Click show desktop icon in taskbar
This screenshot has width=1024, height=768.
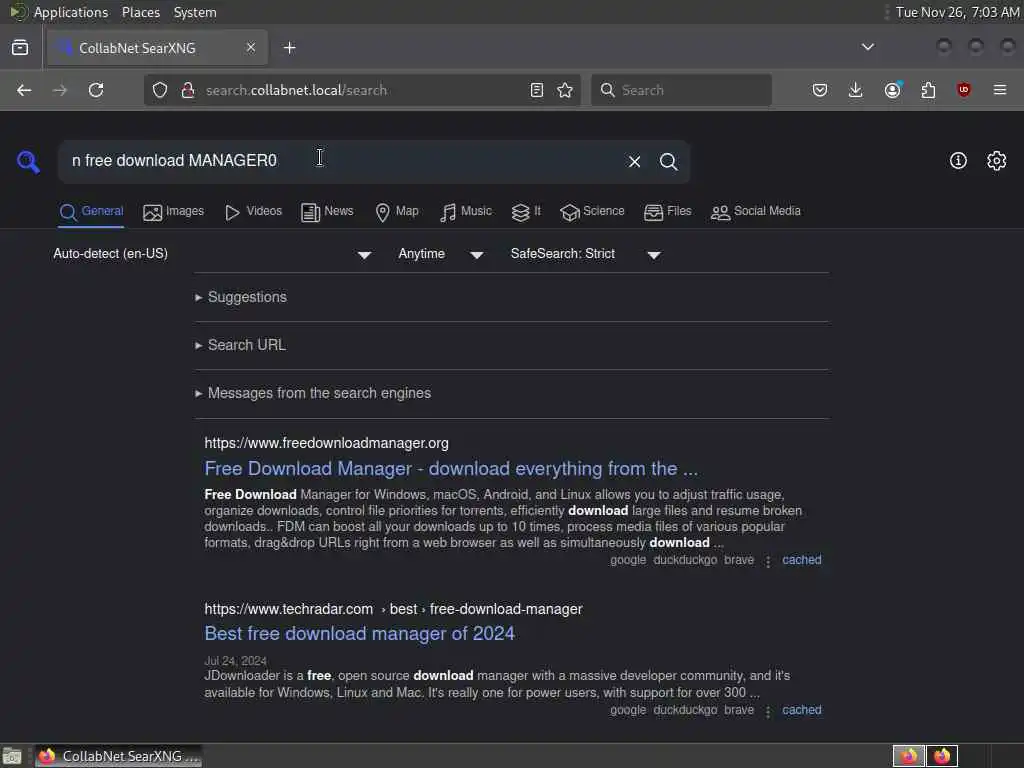(x=12, y=757)
